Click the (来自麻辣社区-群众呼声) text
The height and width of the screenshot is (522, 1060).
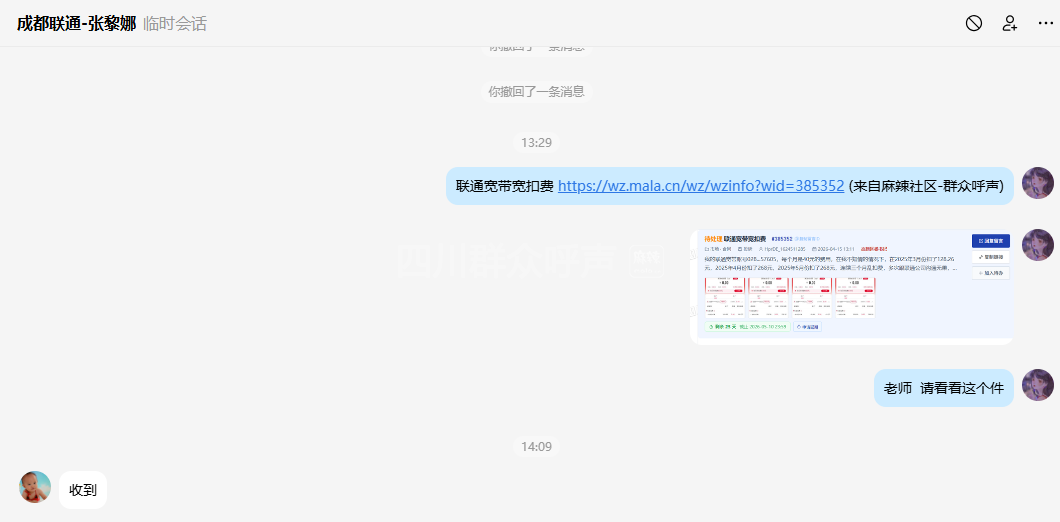coord(926,186)
